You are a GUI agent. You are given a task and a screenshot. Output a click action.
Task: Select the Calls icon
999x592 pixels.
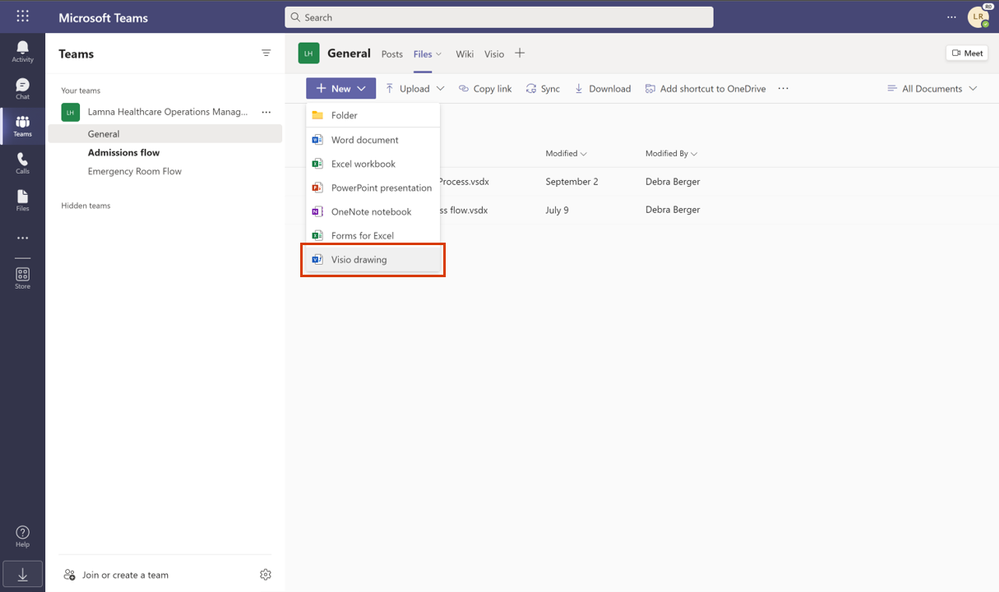[x=22, y=162]
